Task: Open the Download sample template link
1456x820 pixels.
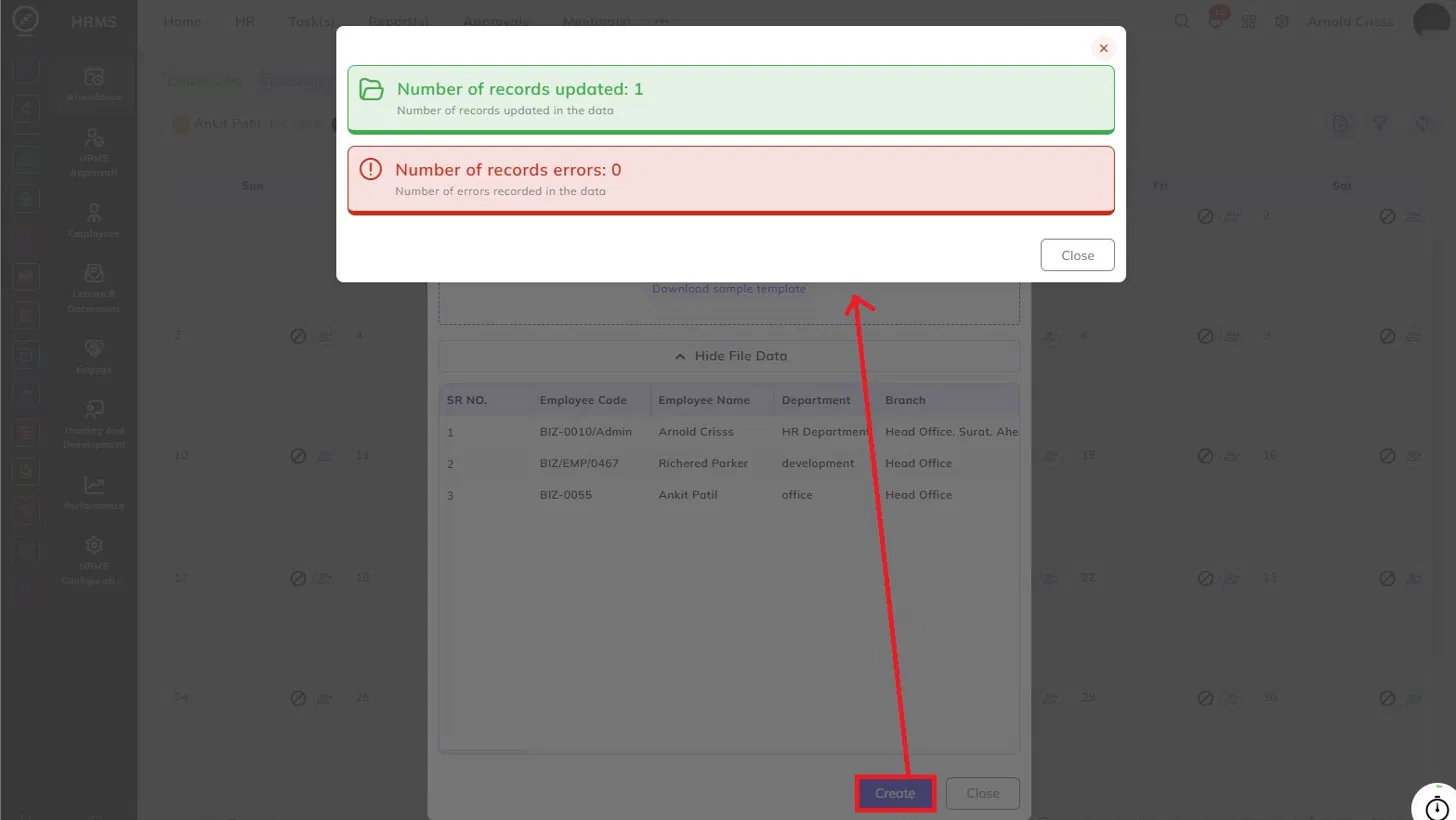Action: click(x=728, y=288)
